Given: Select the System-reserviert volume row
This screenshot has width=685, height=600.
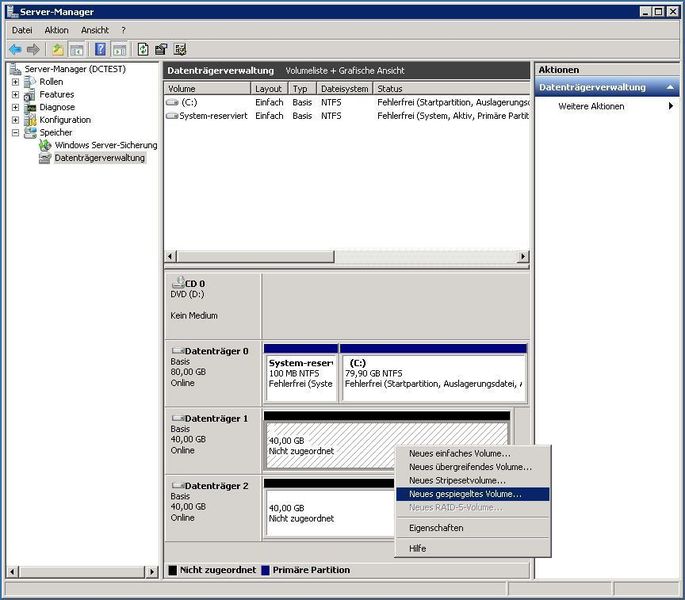Looking at the screenshot, I should [x=347, y=116].
